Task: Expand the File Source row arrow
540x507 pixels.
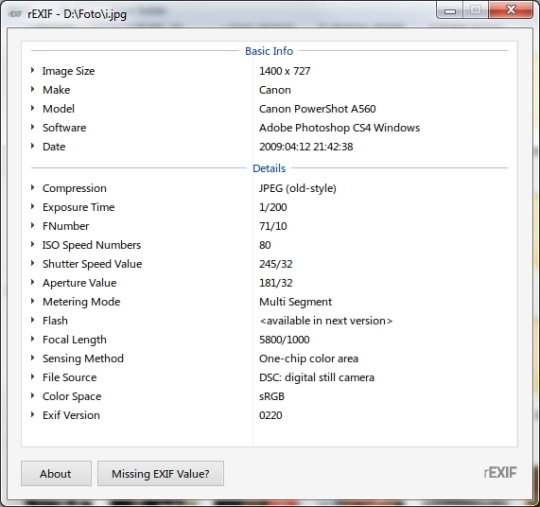Action: [32, 377]
